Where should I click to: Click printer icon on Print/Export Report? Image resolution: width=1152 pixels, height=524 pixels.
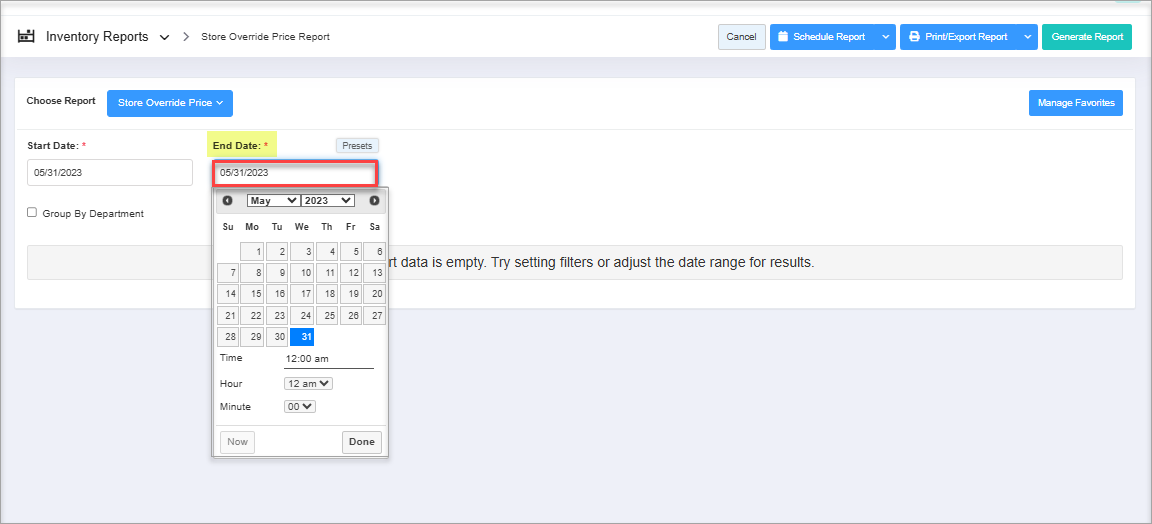point(914,37)
